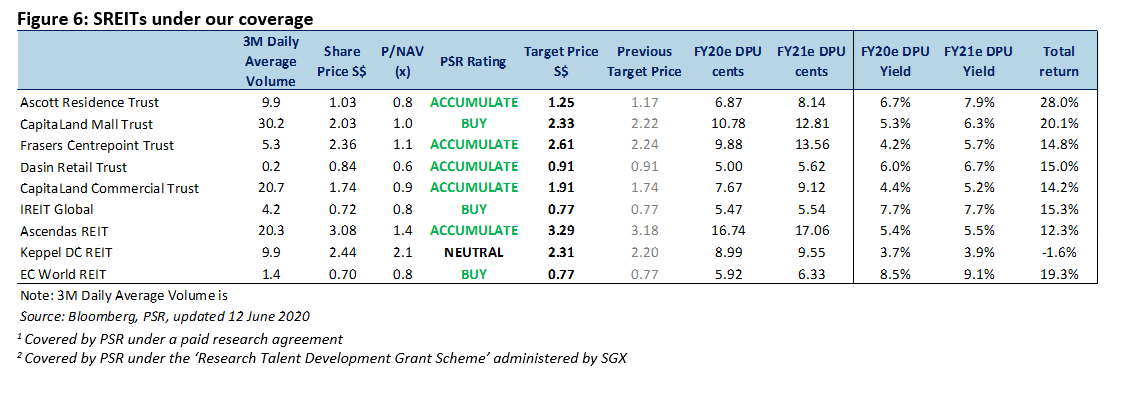The width and height of the screenshot is (1122, 401).
Task: Select the Previous Target Price header
Action: click(x=645, y=62)
